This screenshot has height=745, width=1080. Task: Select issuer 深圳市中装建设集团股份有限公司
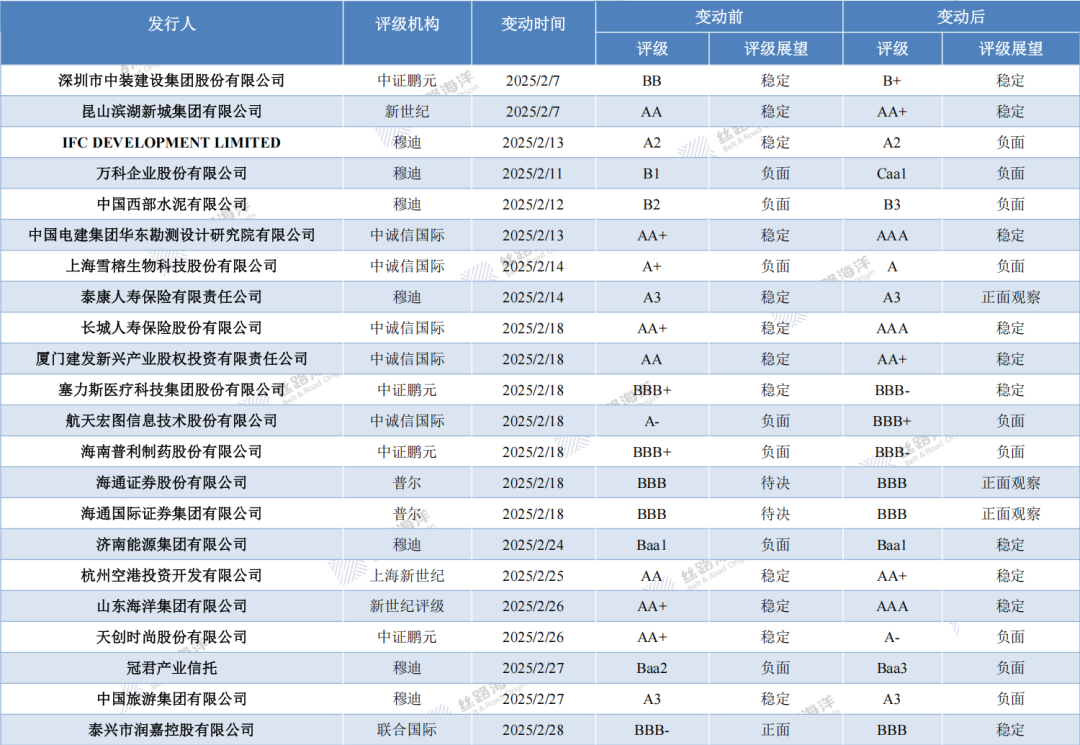pos(172,81)
